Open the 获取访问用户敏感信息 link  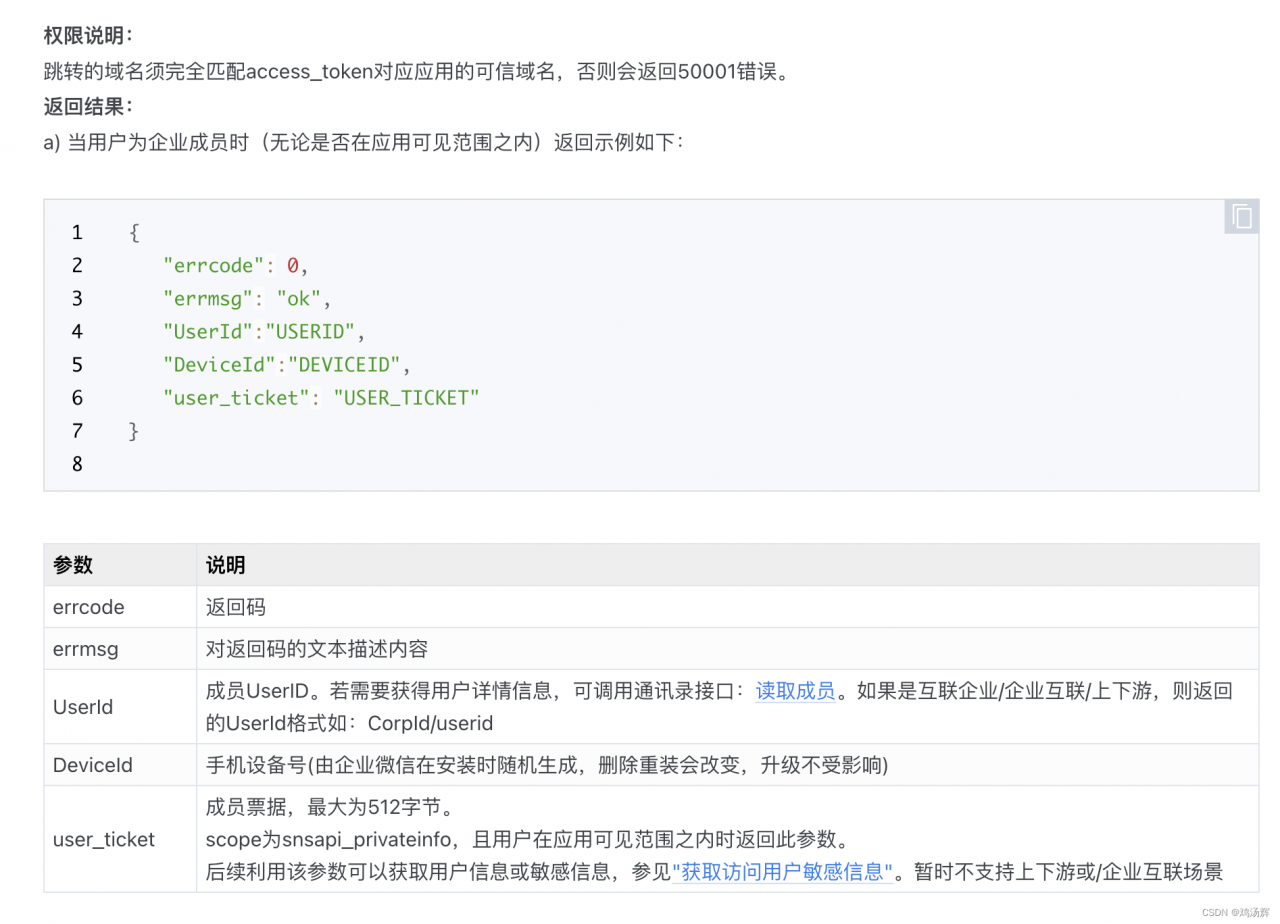[x=783, y=871]
